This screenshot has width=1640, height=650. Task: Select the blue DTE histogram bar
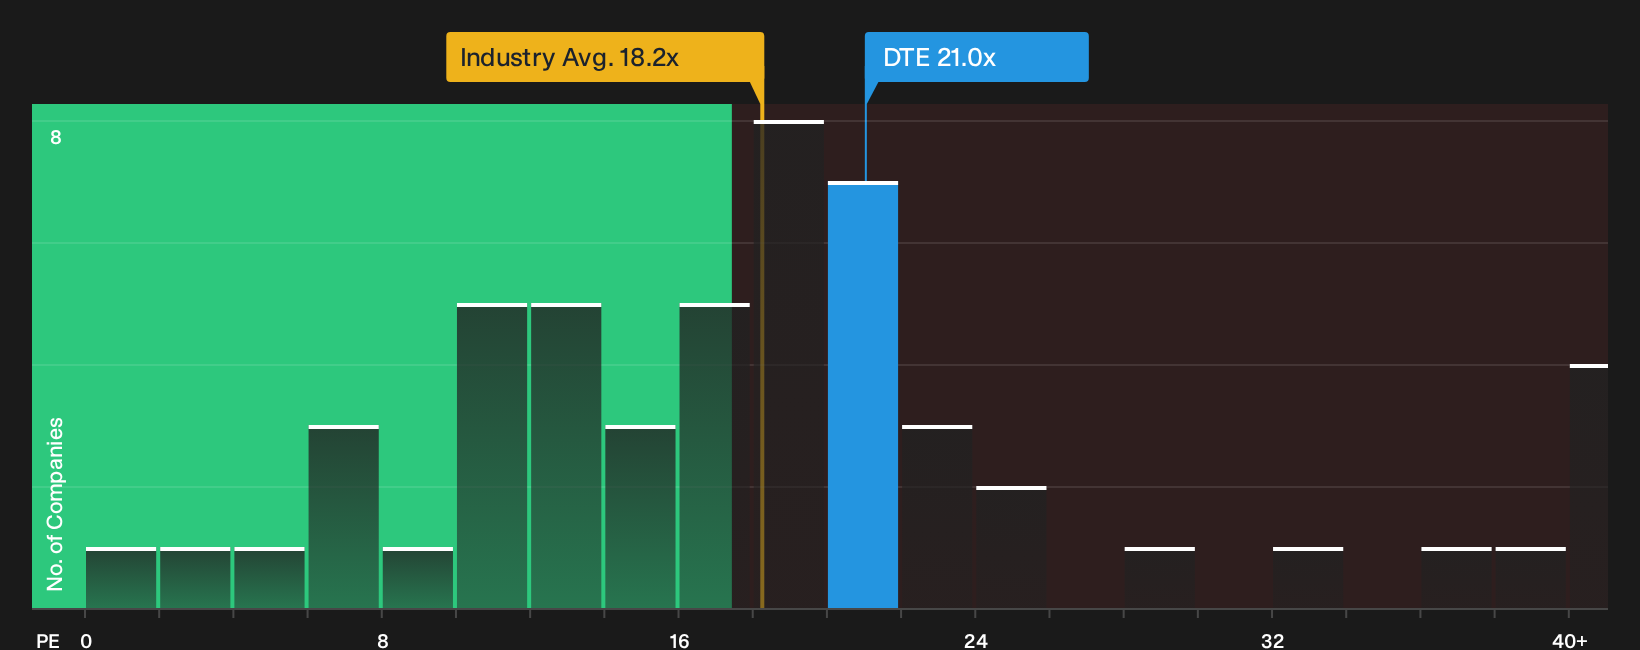click(x=863, y=395)
